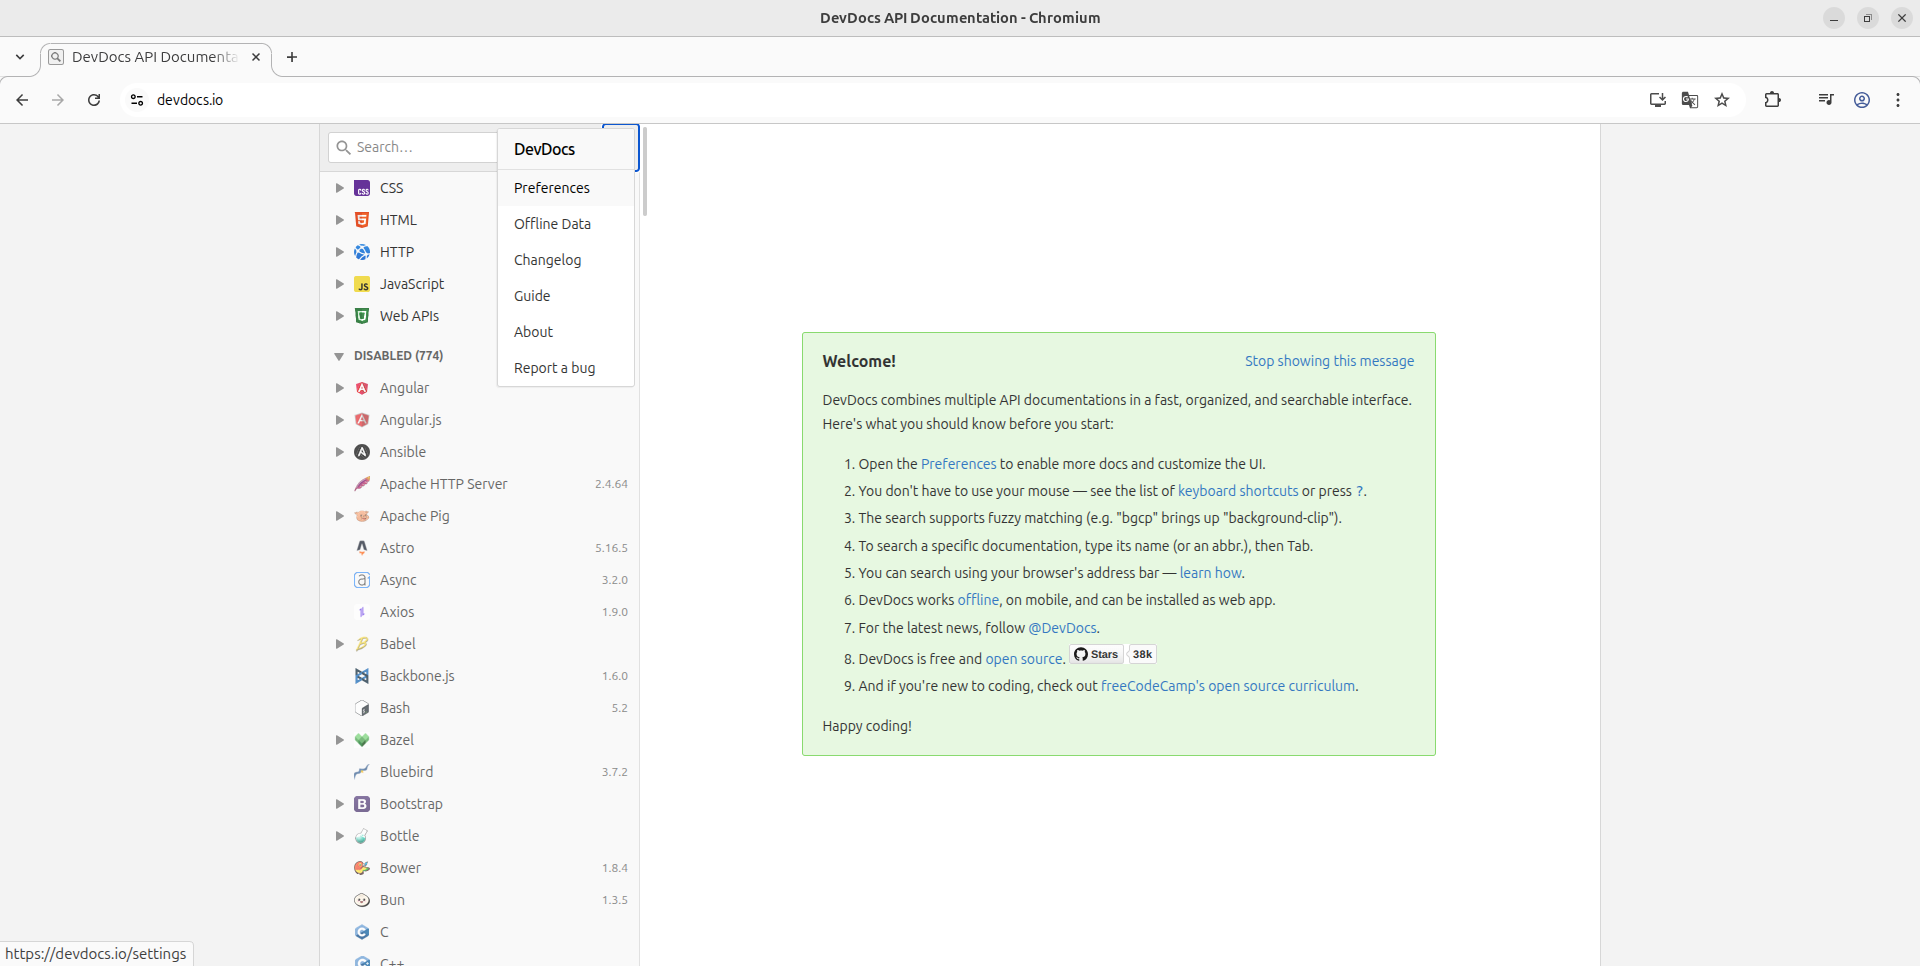Open the keyboard shortcuts link
The height and width of the screenshot is (966, 1920).
1237,491
